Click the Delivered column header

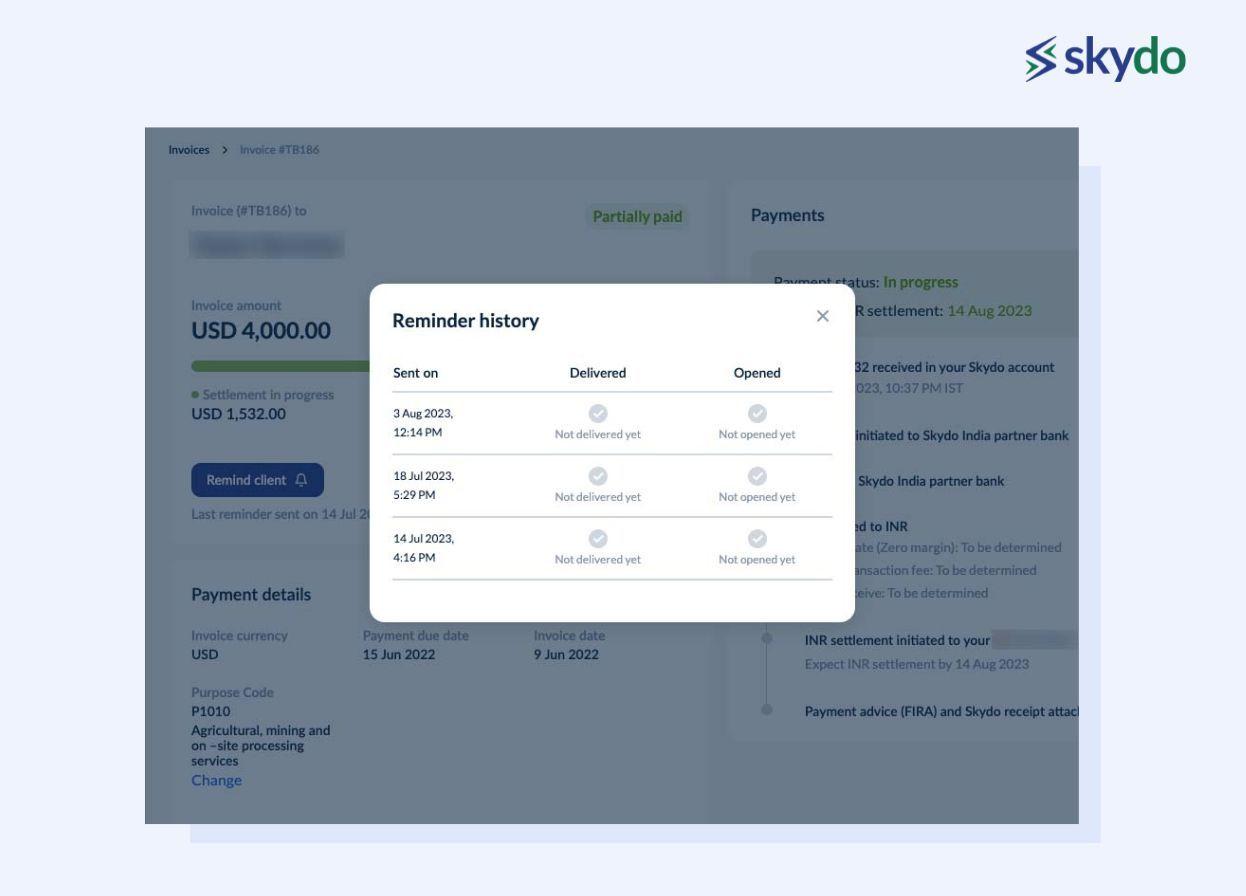point(598,373)
